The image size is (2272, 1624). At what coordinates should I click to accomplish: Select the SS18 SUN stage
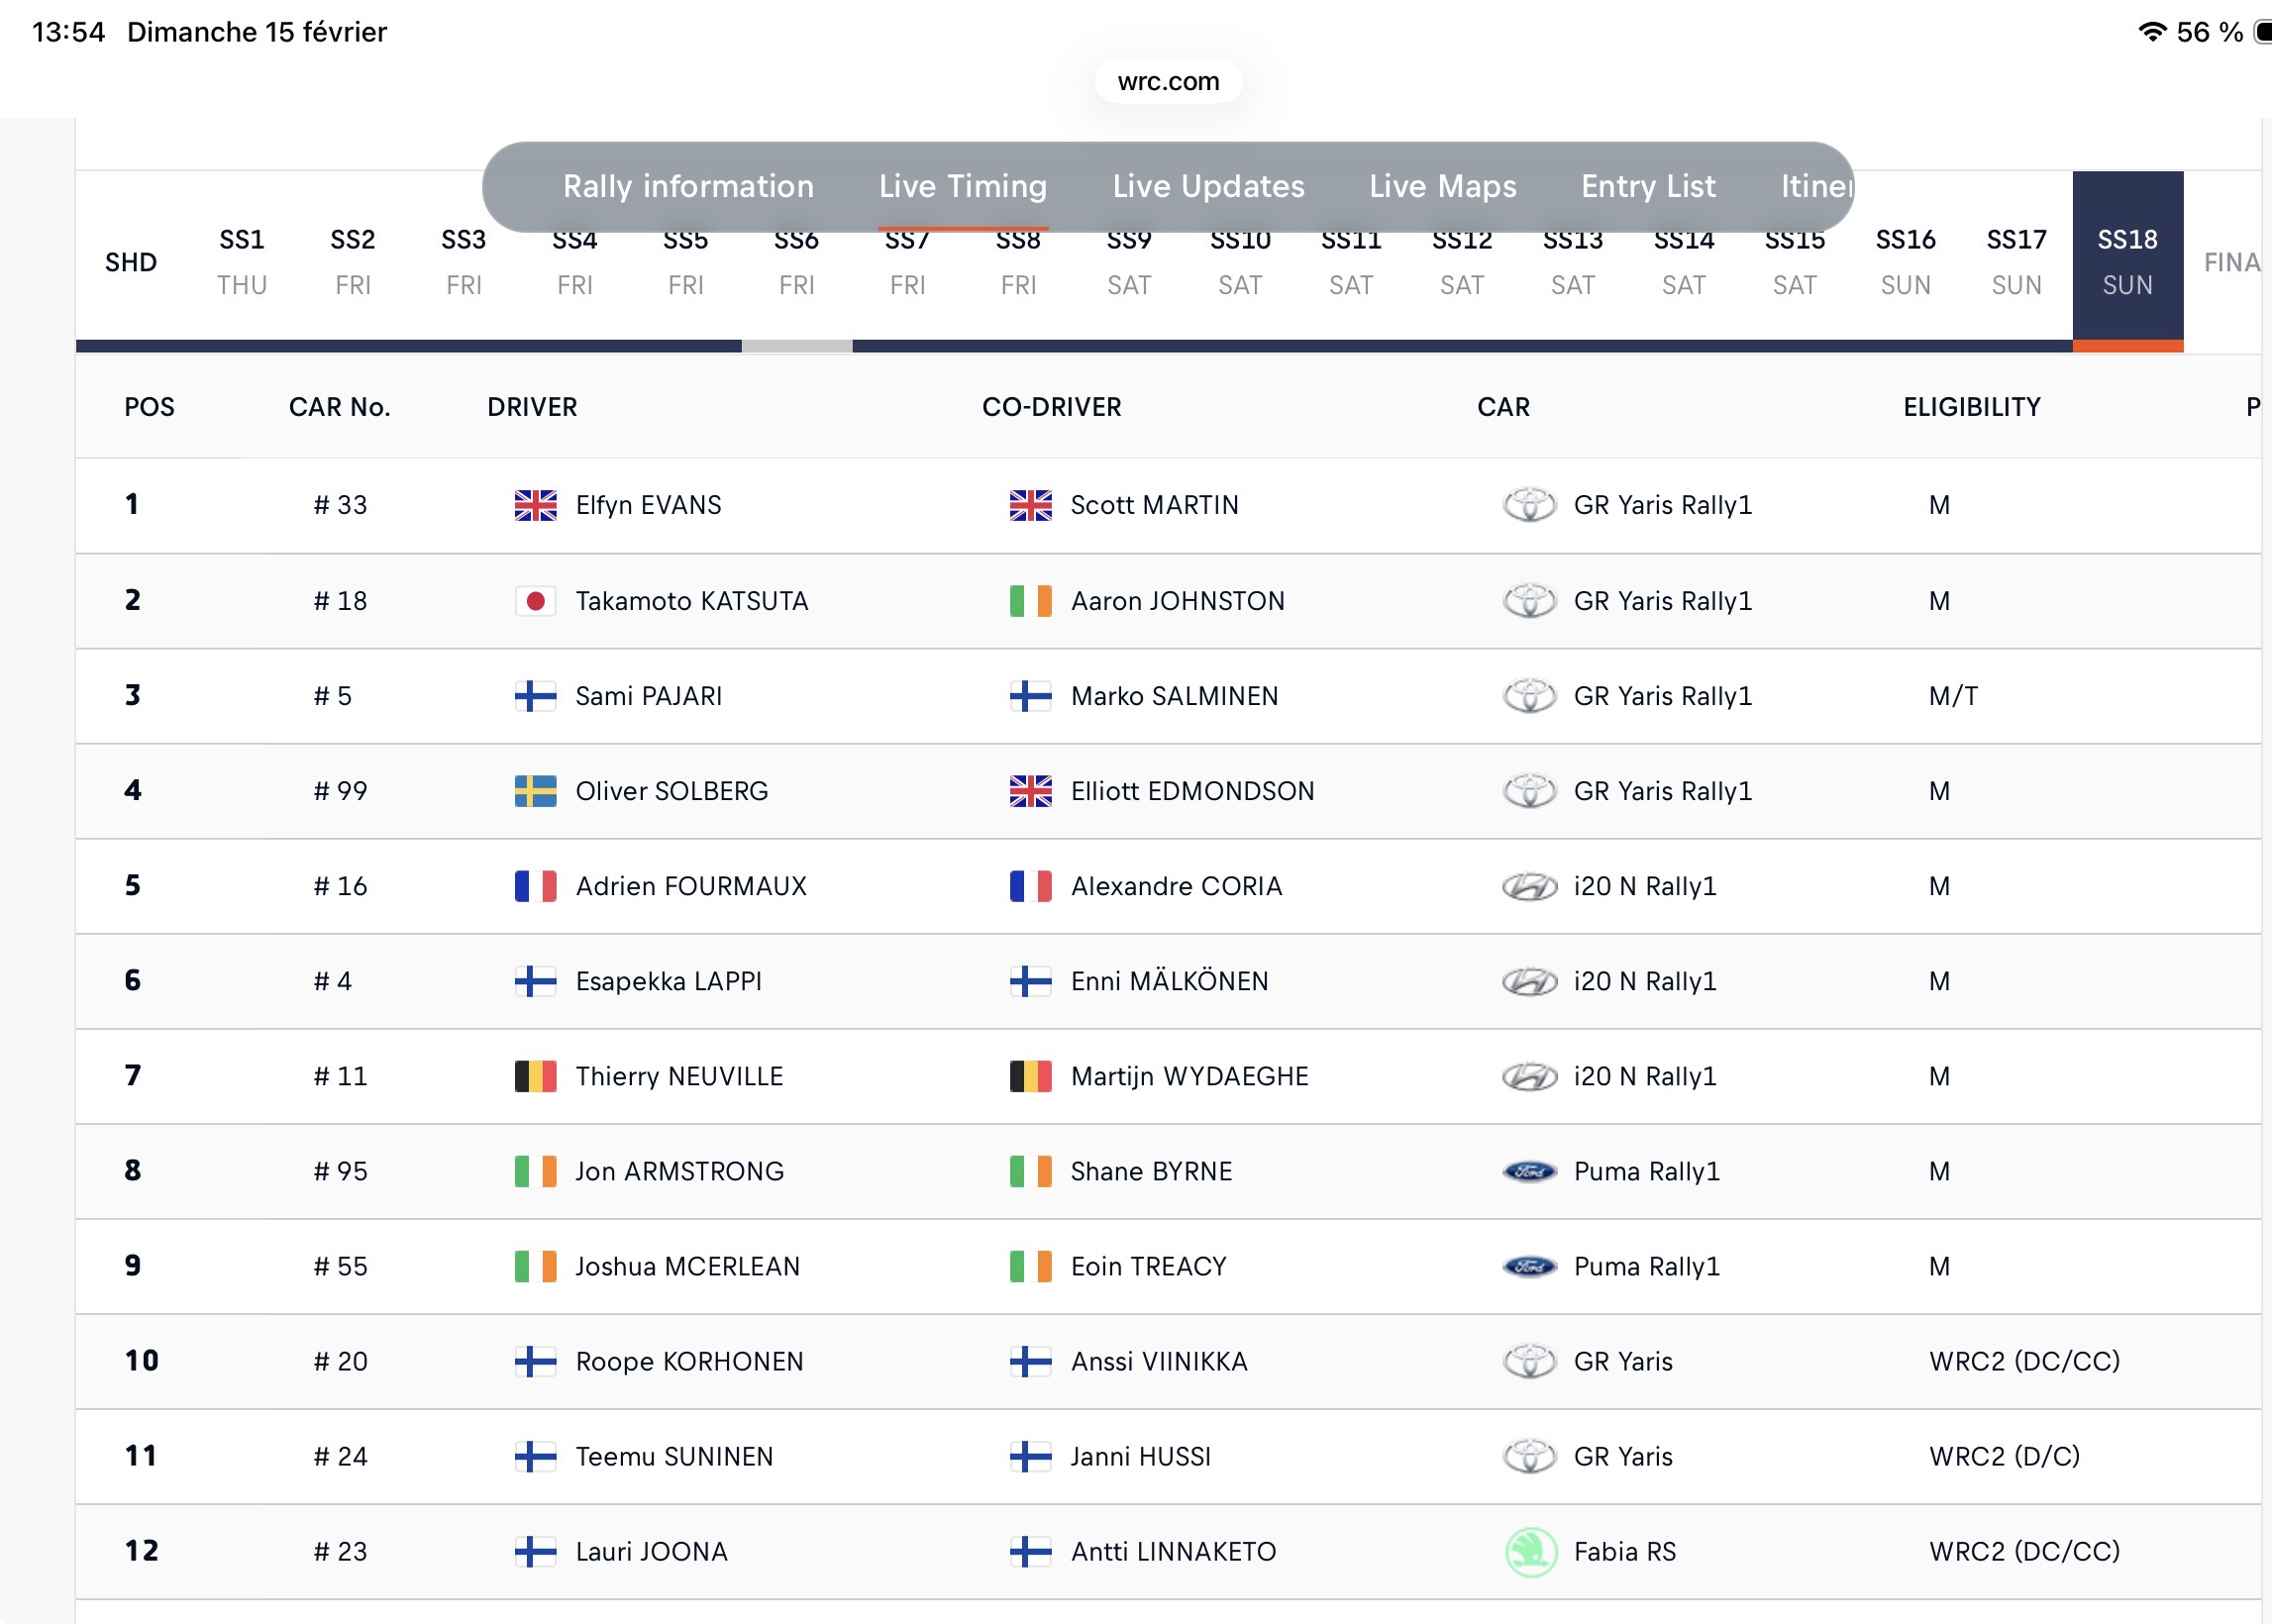click(2127, 261)
